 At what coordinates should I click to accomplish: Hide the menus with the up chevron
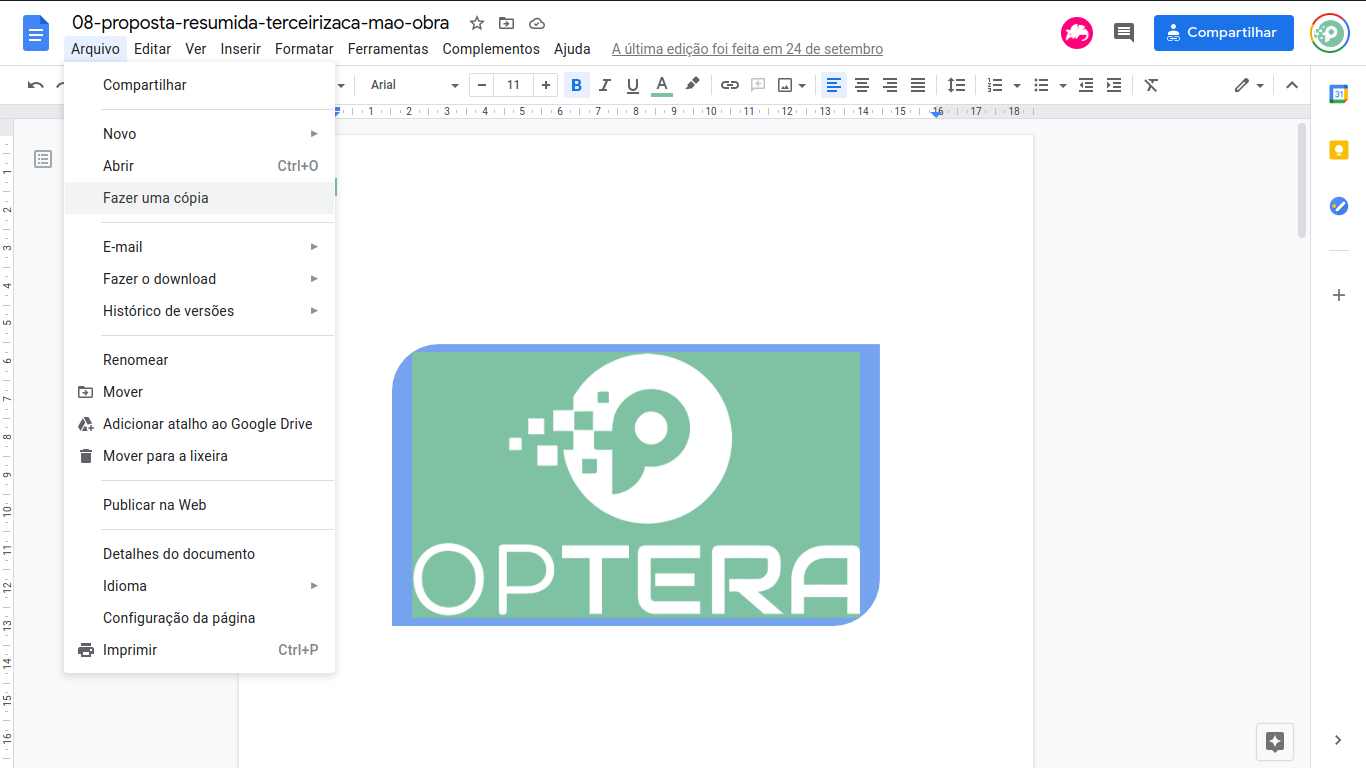tap(1292, 85)
